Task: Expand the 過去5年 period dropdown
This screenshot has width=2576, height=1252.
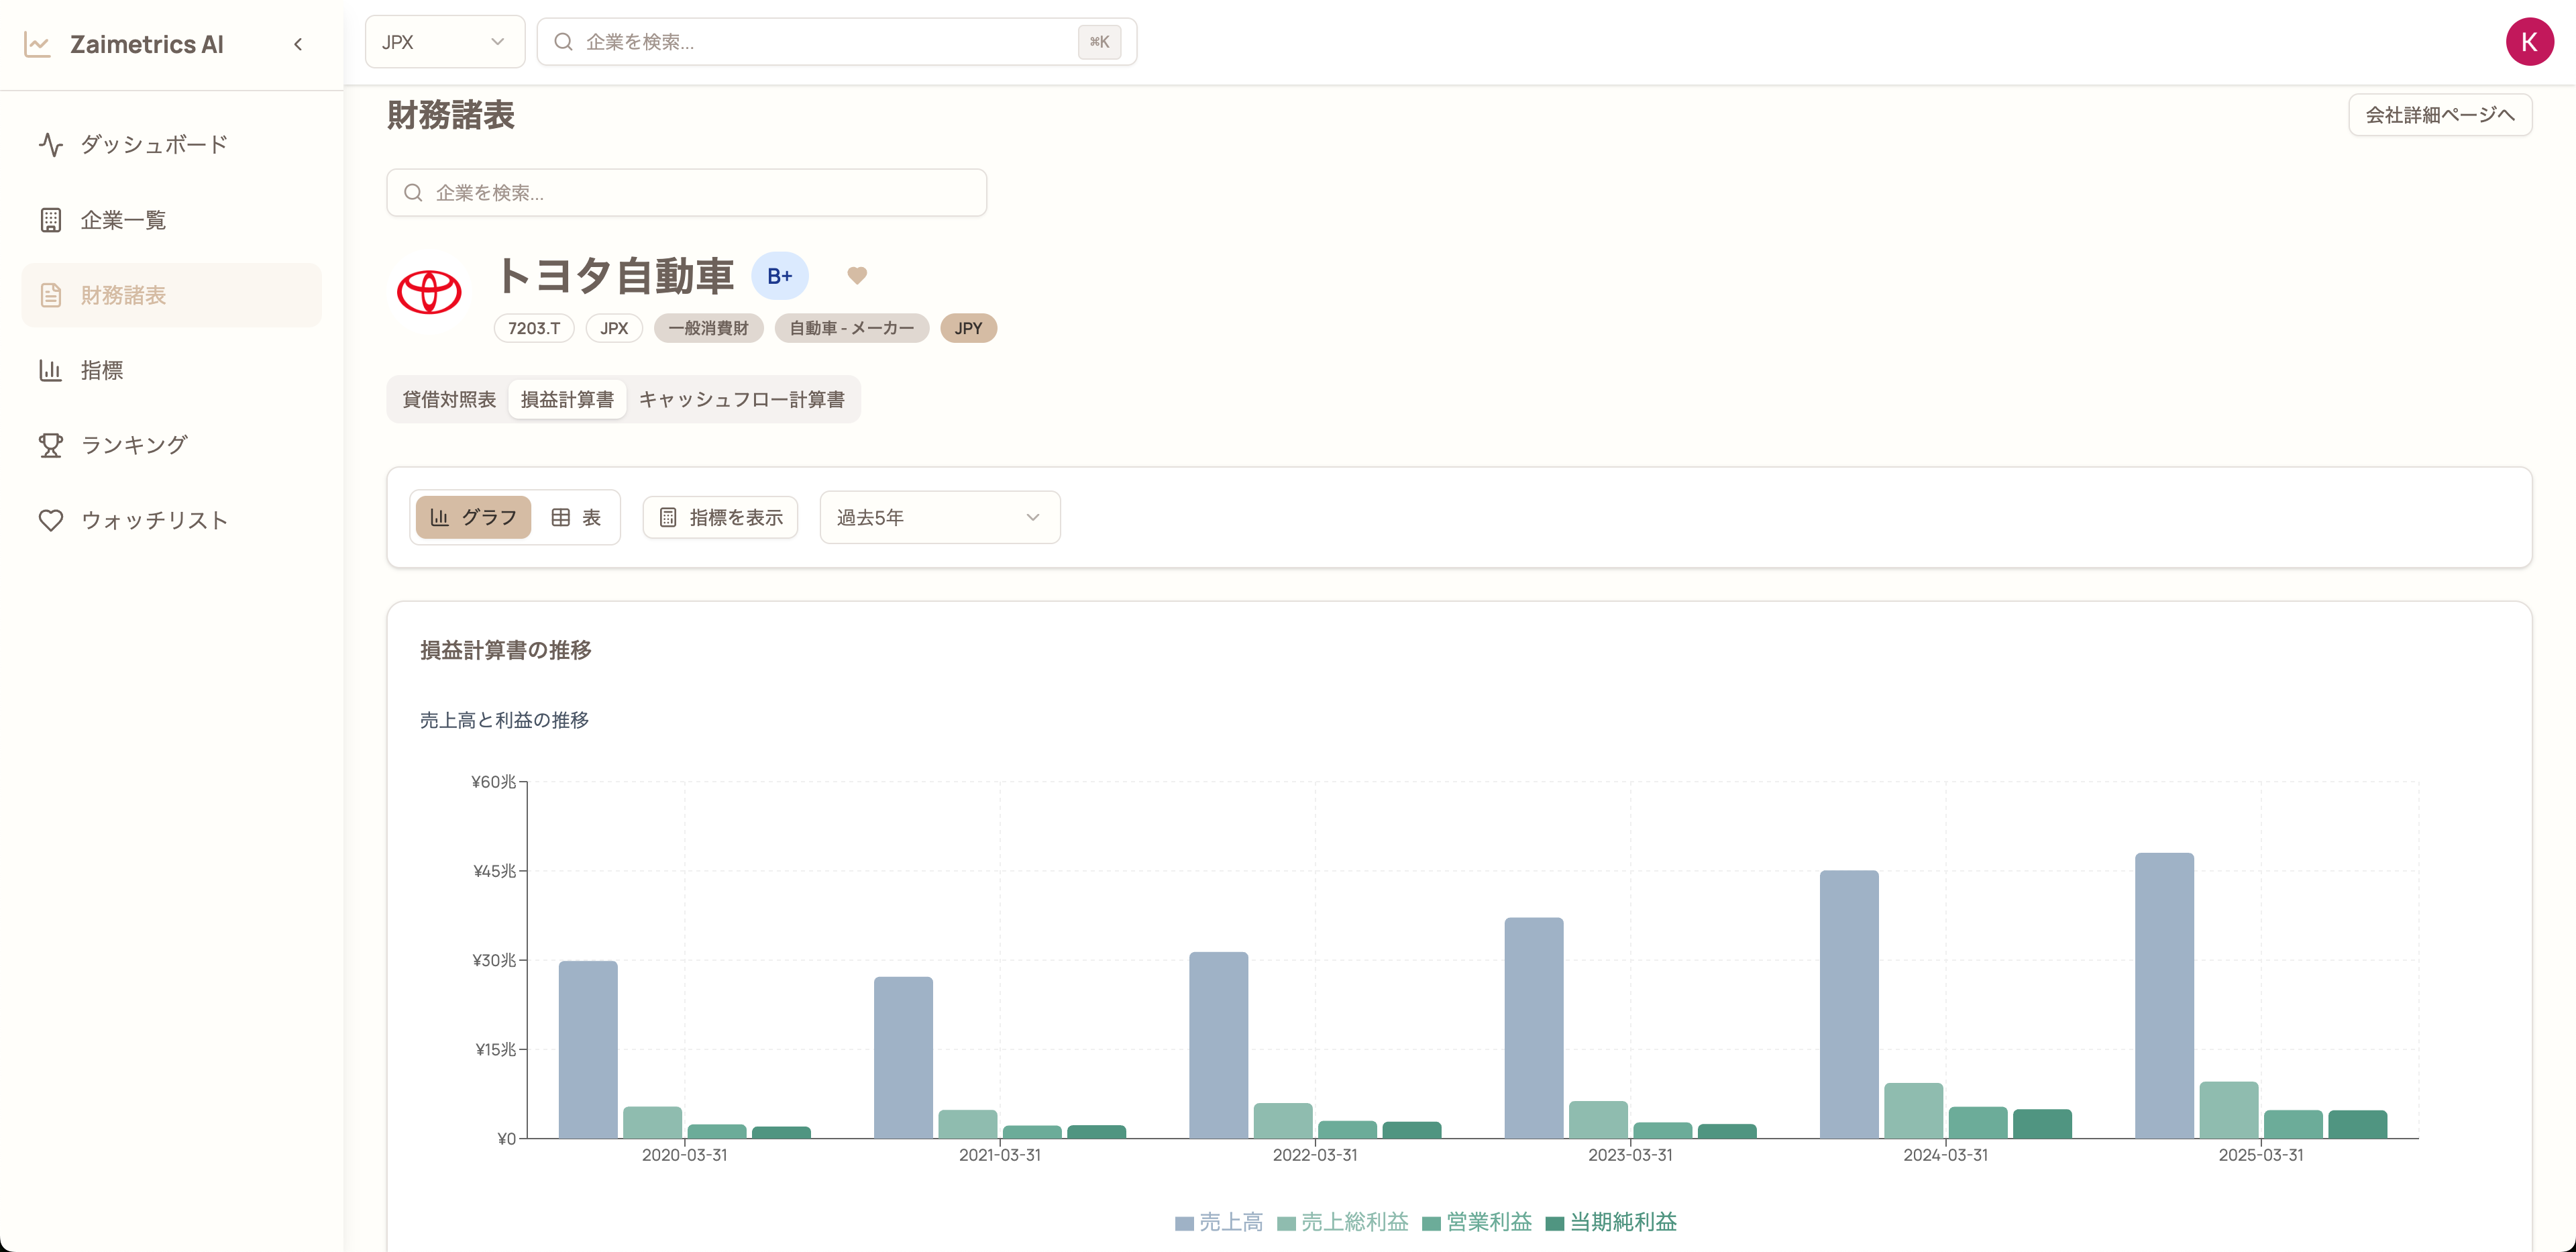Action: coord(939,517)
